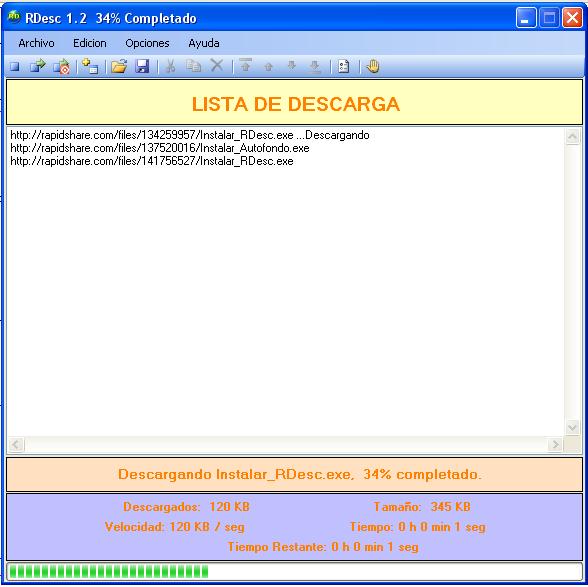Click the yellow hand icon

(373, 66)
